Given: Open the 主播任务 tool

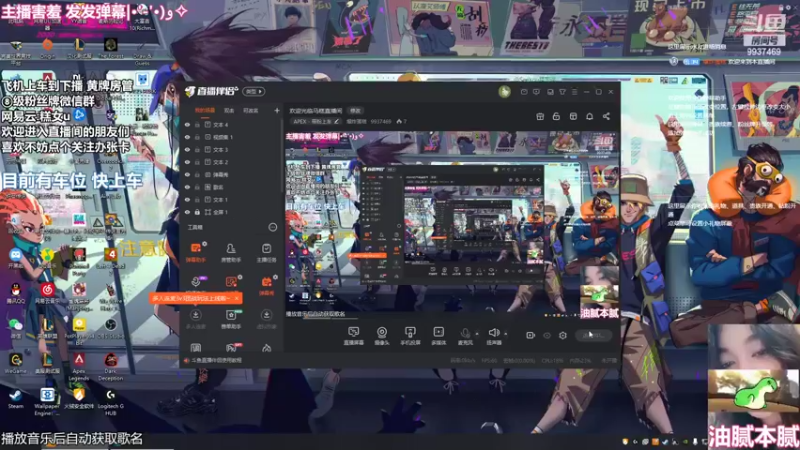Looking at the screenshot, I should coord(266,252).
